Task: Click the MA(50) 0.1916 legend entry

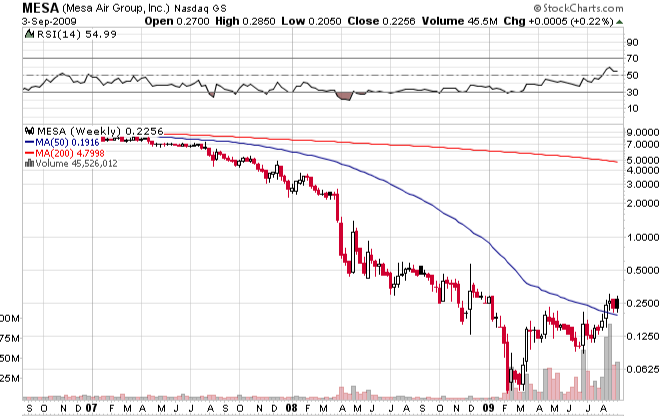Action: click(67, 142)
